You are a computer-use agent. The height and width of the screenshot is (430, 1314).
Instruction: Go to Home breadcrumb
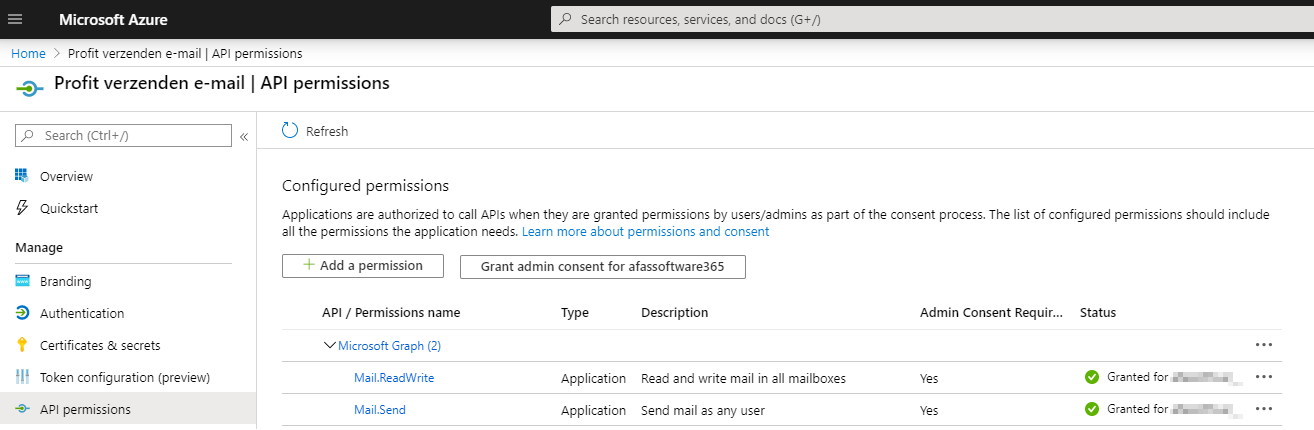(28, 53)
